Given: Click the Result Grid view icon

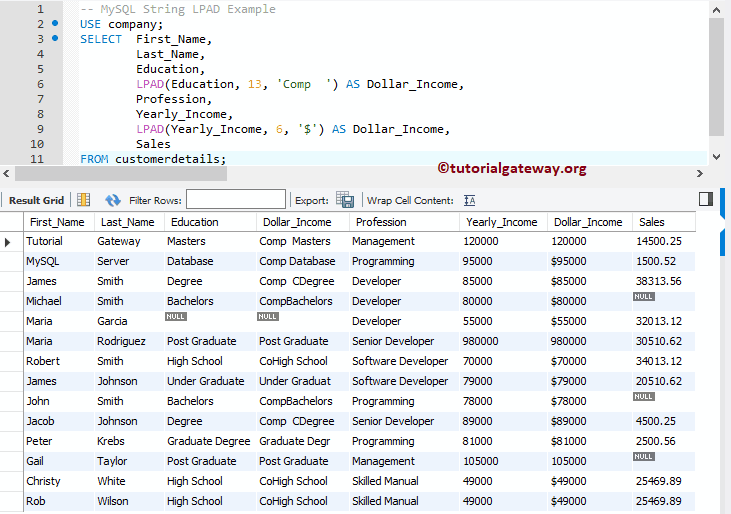Looking at the screenshot, I should [83, 200].
